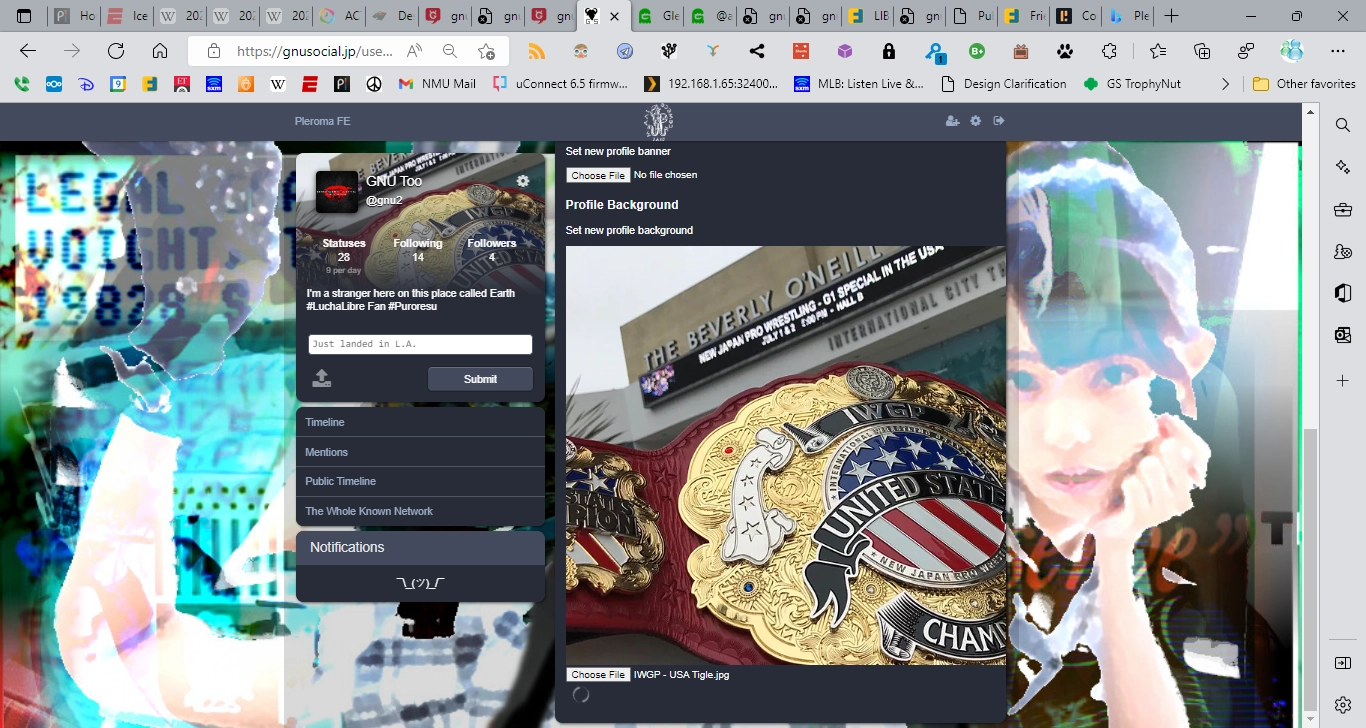The image size is (1366, 728).
Task: Open the Mentions navigation link
Action: click(420, 452)
